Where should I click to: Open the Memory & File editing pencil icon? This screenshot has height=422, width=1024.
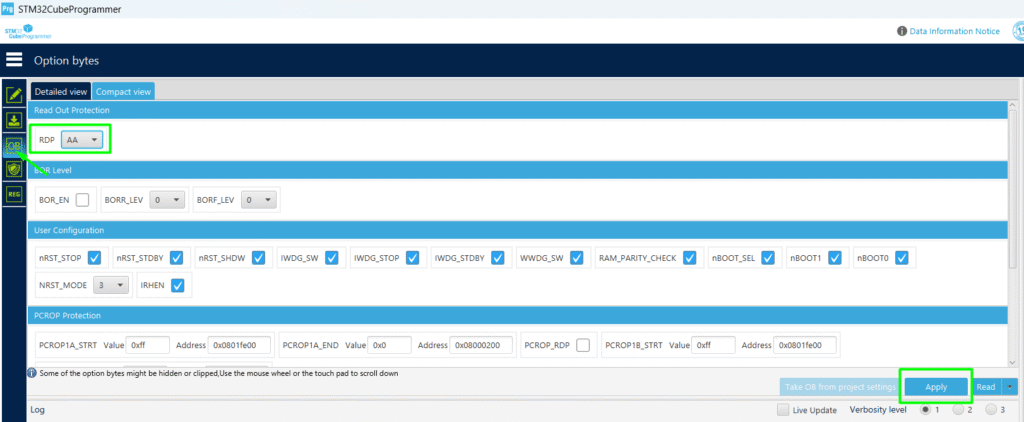pos(14,96)
